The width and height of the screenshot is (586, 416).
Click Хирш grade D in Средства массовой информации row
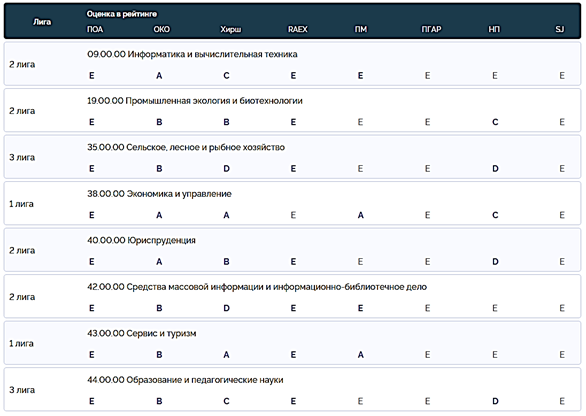point(226,308)
